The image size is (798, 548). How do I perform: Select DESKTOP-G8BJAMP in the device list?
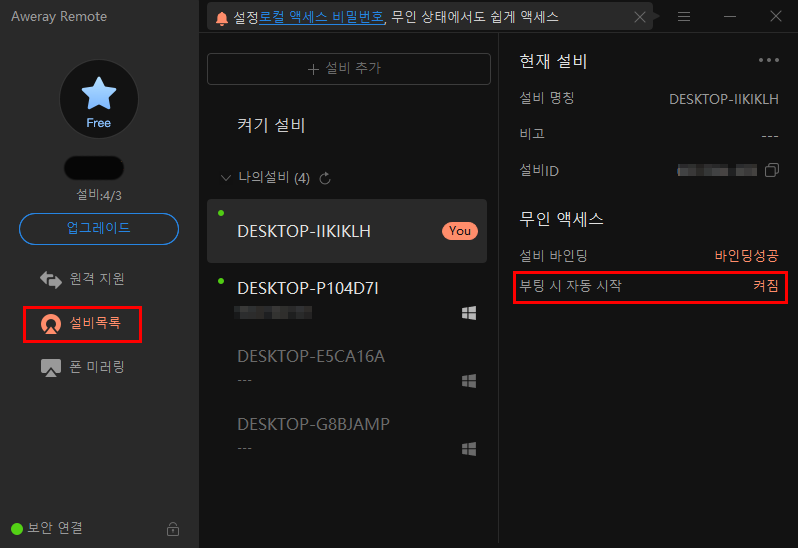point(347,434)
